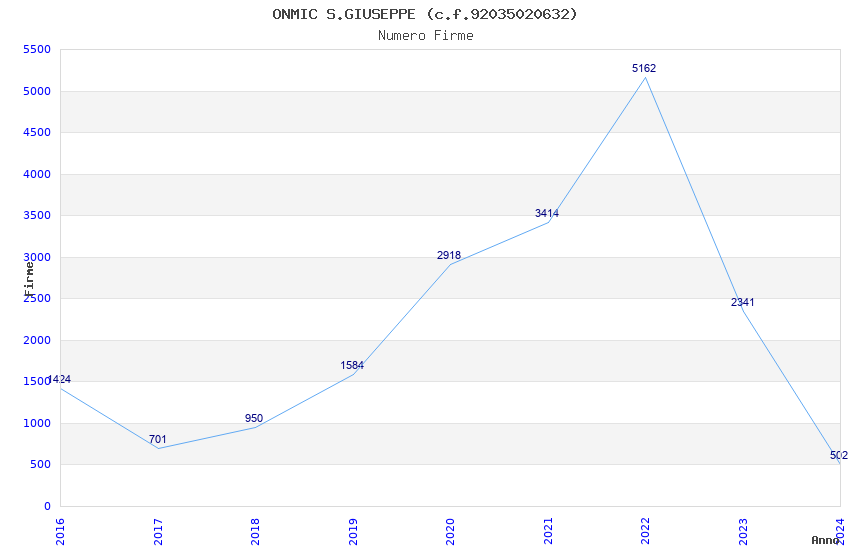850x550 pixels.
Task: Click x-axis year 2018
Action: point(255,532)
